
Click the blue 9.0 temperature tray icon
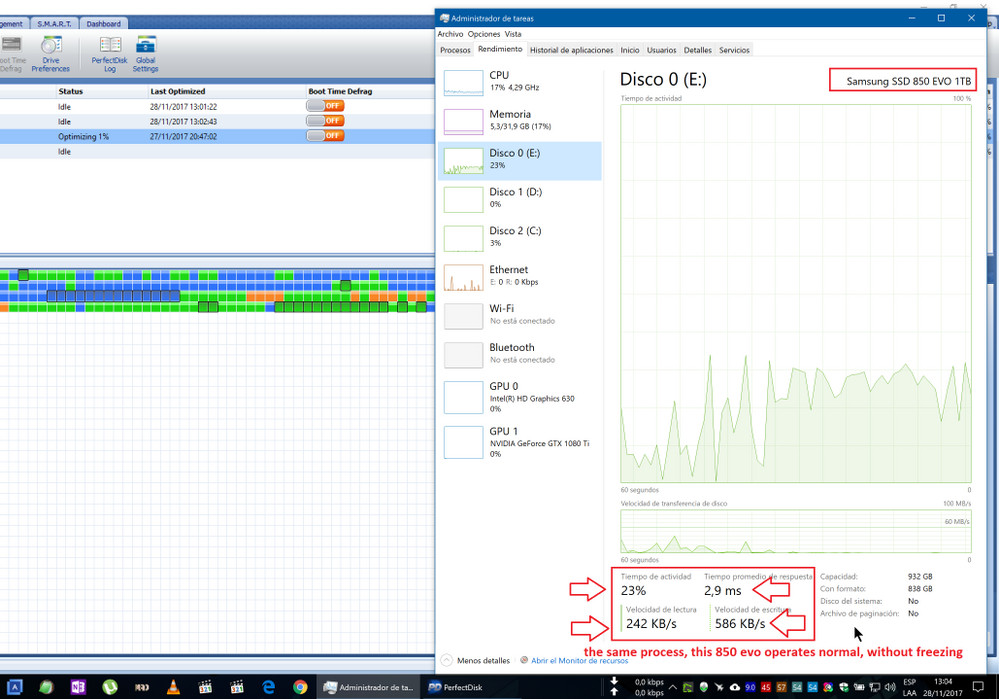point(750,687)
